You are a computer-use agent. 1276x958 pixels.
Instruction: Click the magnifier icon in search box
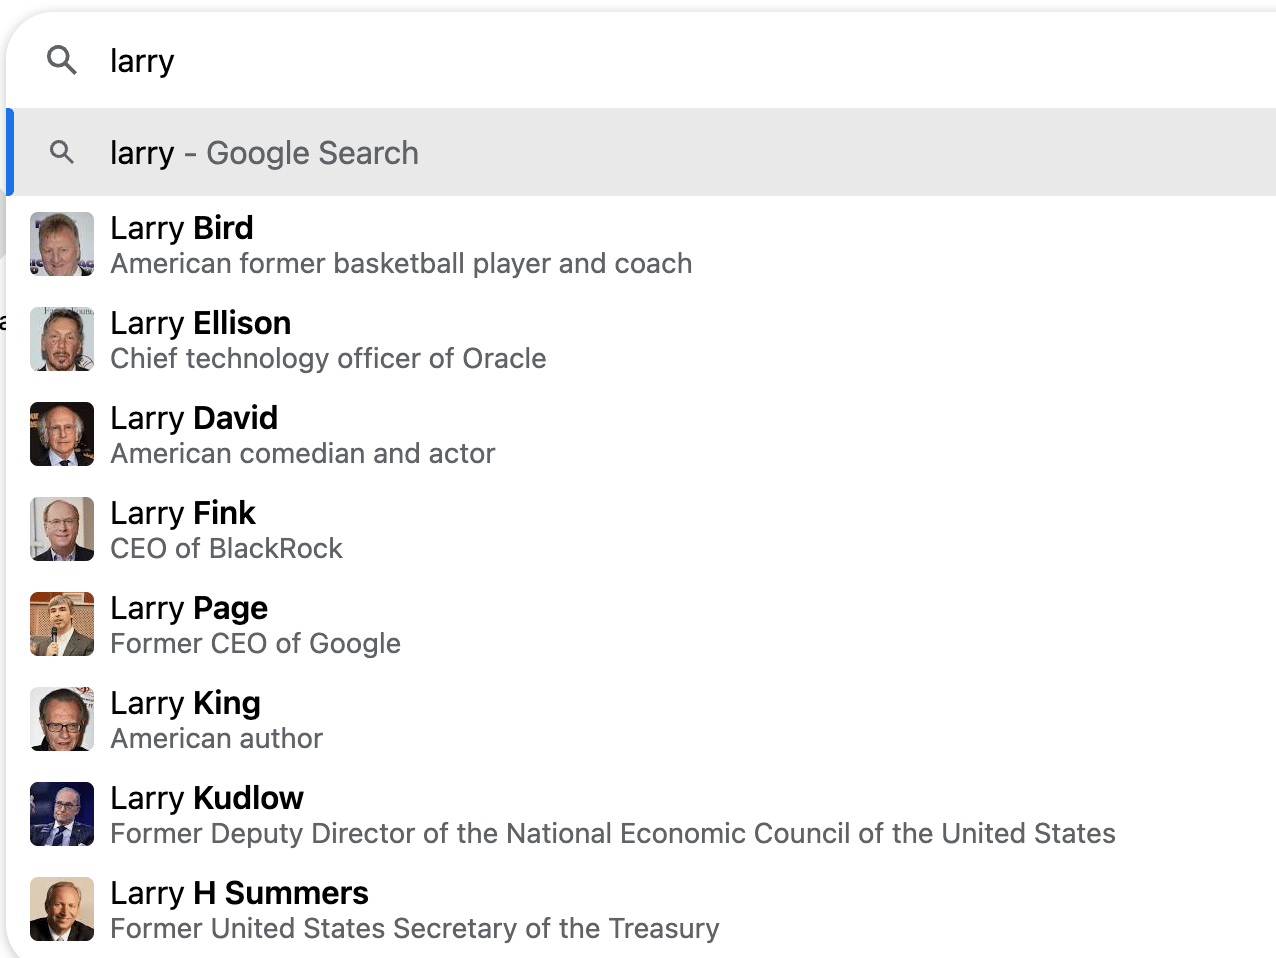pyautogui.click(x=62, y=60)
